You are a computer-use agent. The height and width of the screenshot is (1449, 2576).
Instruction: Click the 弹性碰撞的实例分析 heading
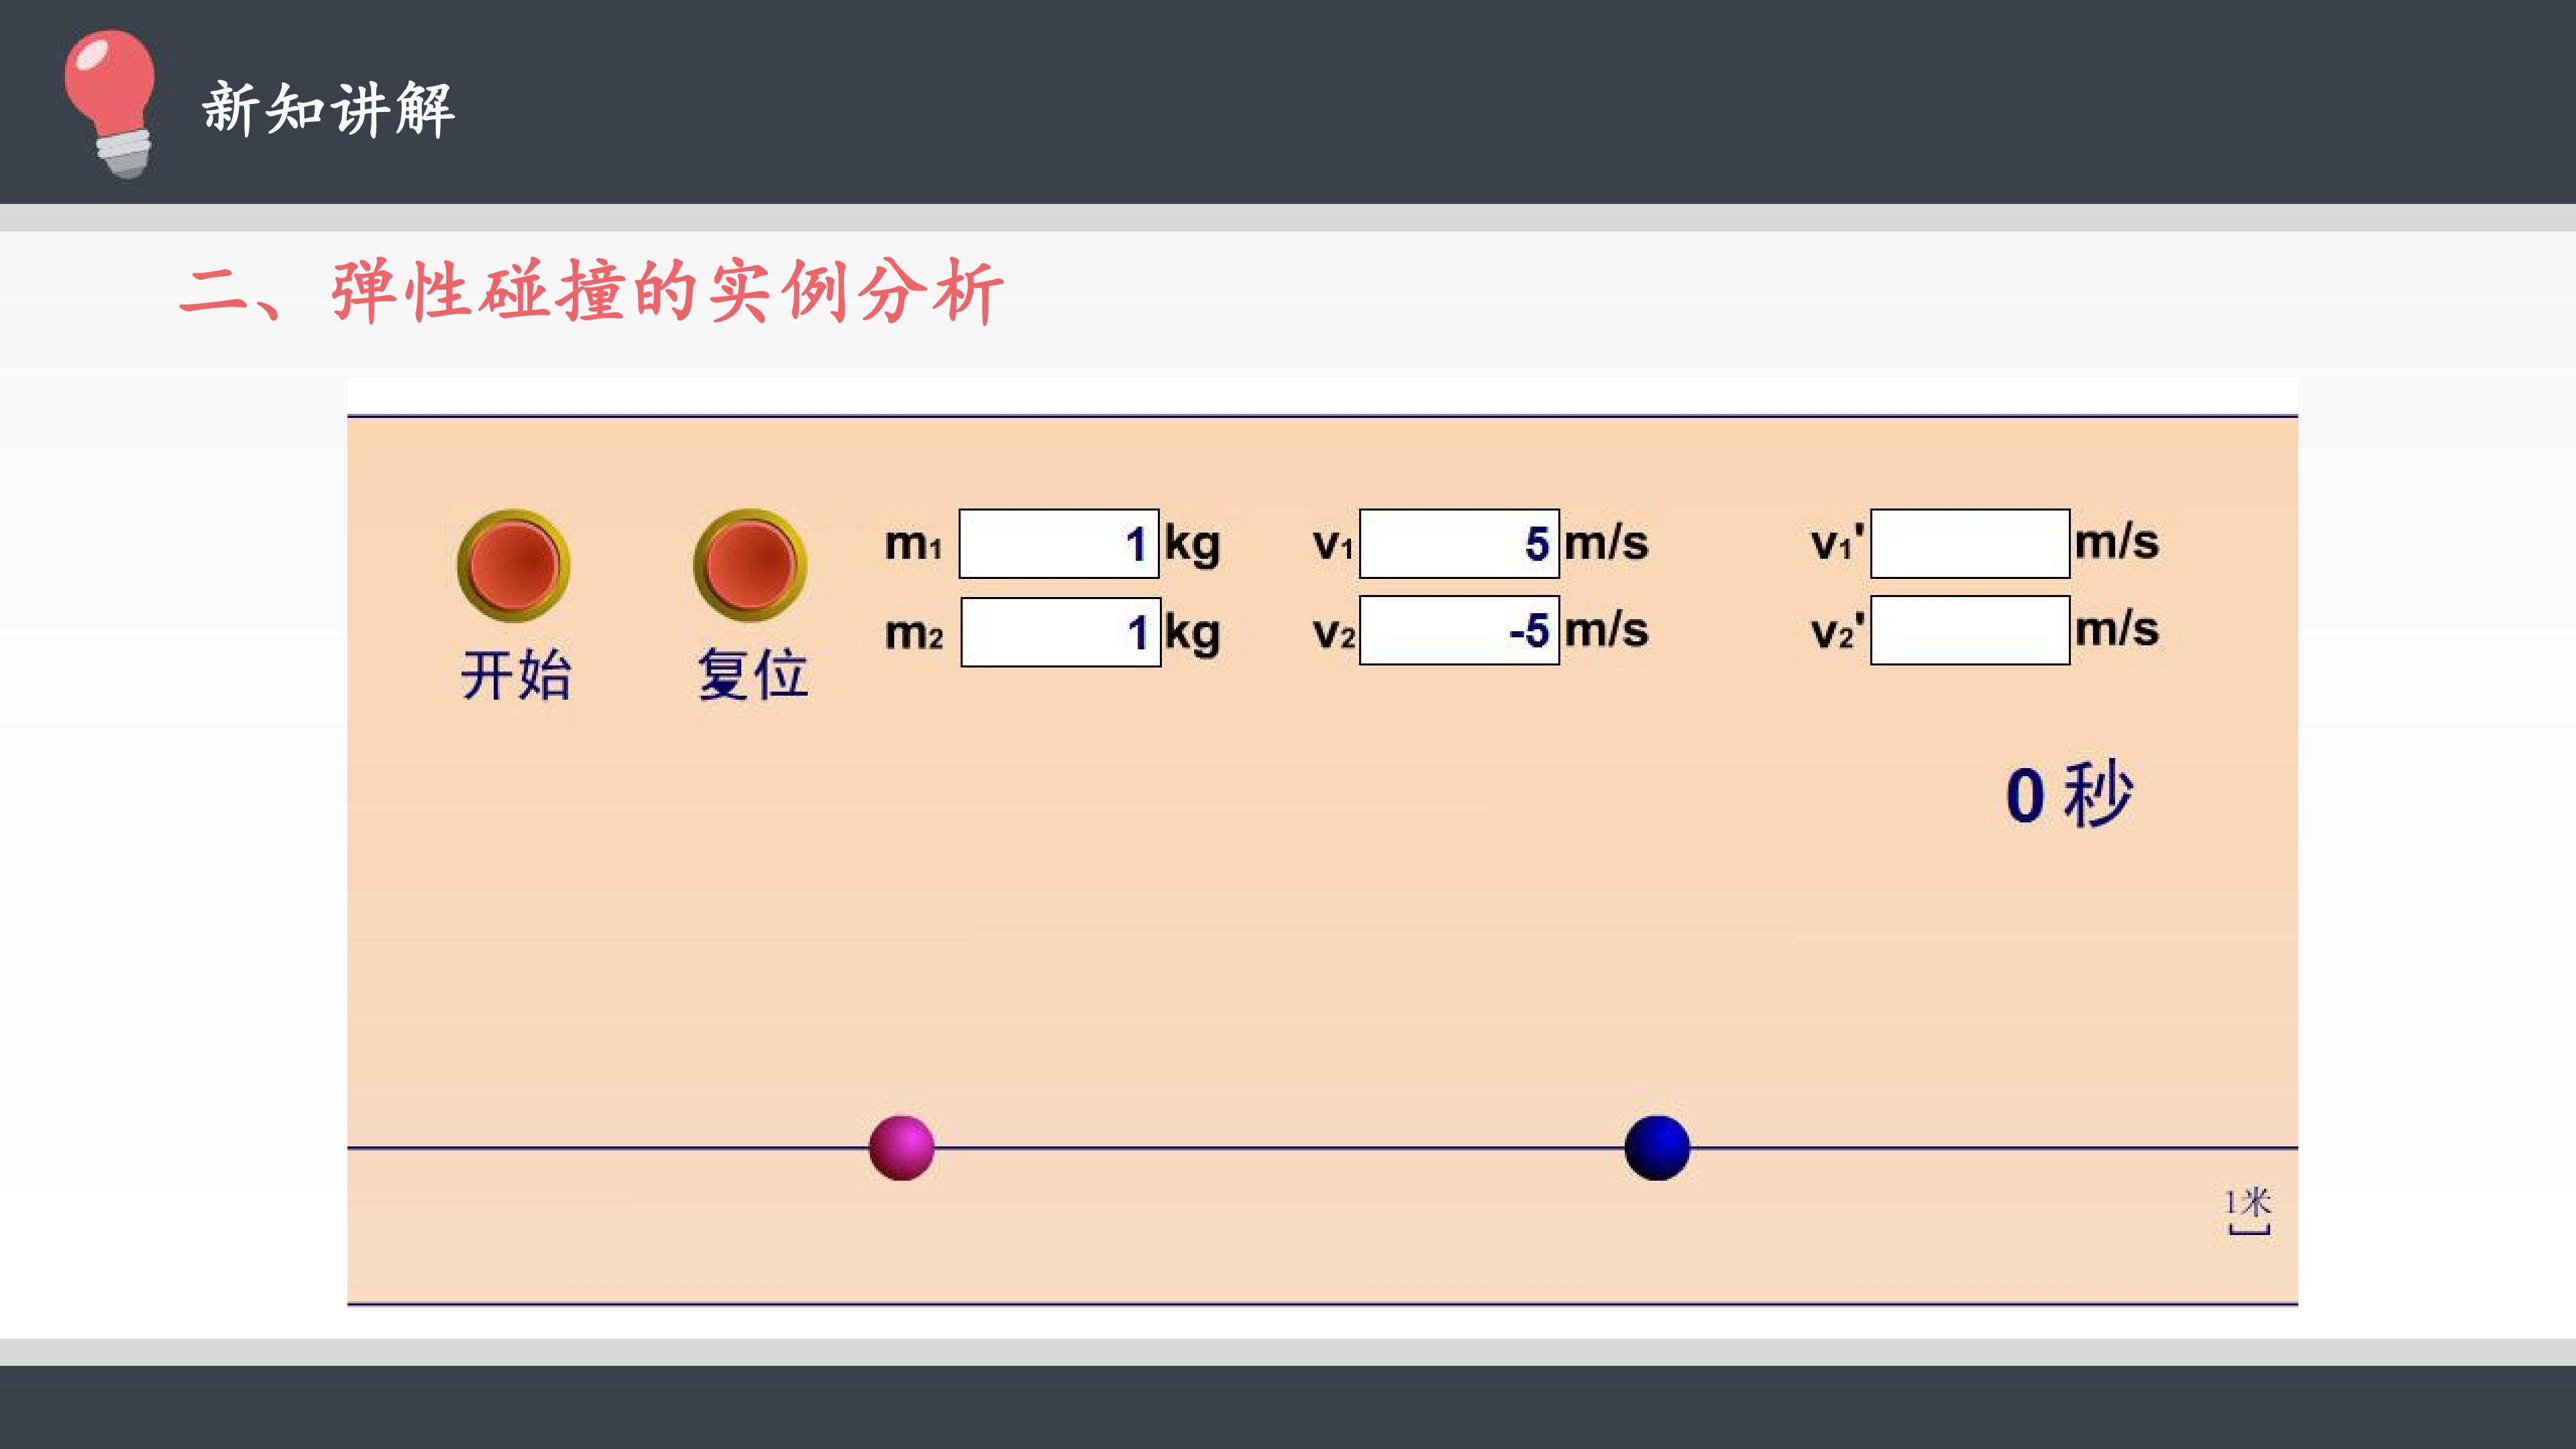tap(667, 292)
